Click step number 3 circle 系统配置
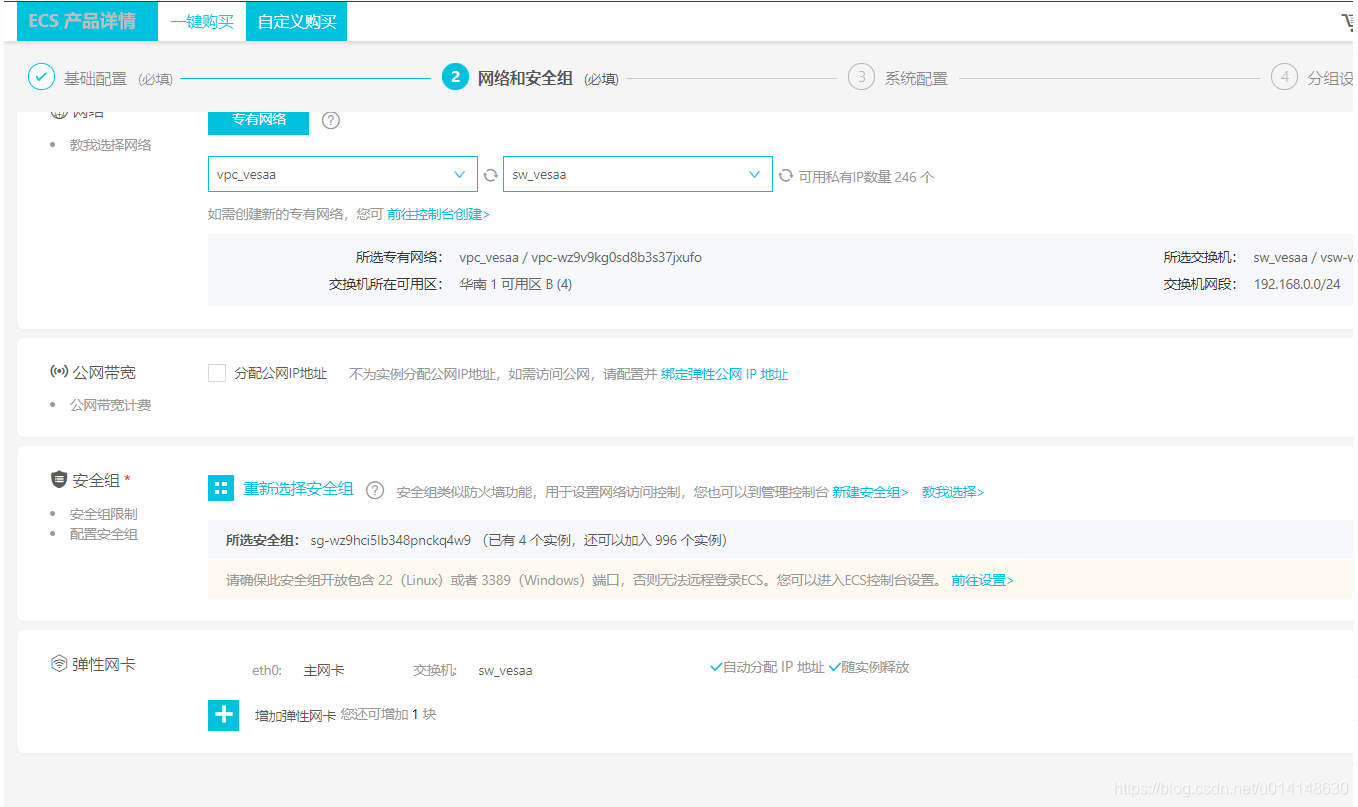The height and width of the screenshot is (807, 1358). 861,77
